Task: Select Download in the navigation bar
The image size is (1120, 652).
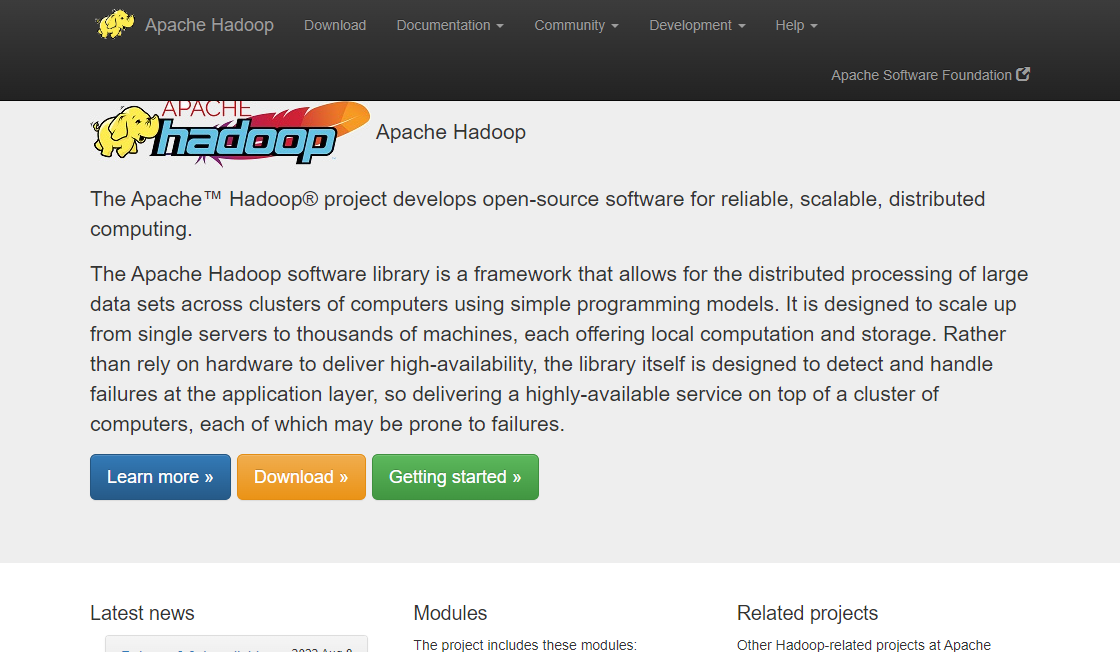Action: point(335,25)
